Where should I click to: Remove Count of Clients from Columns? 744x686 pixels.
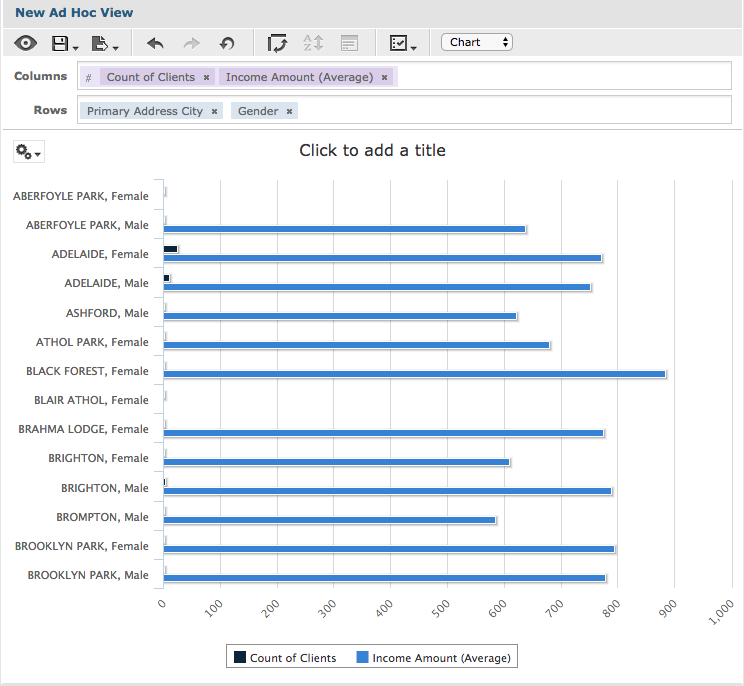pyautogui.click(x=206, y=77)
